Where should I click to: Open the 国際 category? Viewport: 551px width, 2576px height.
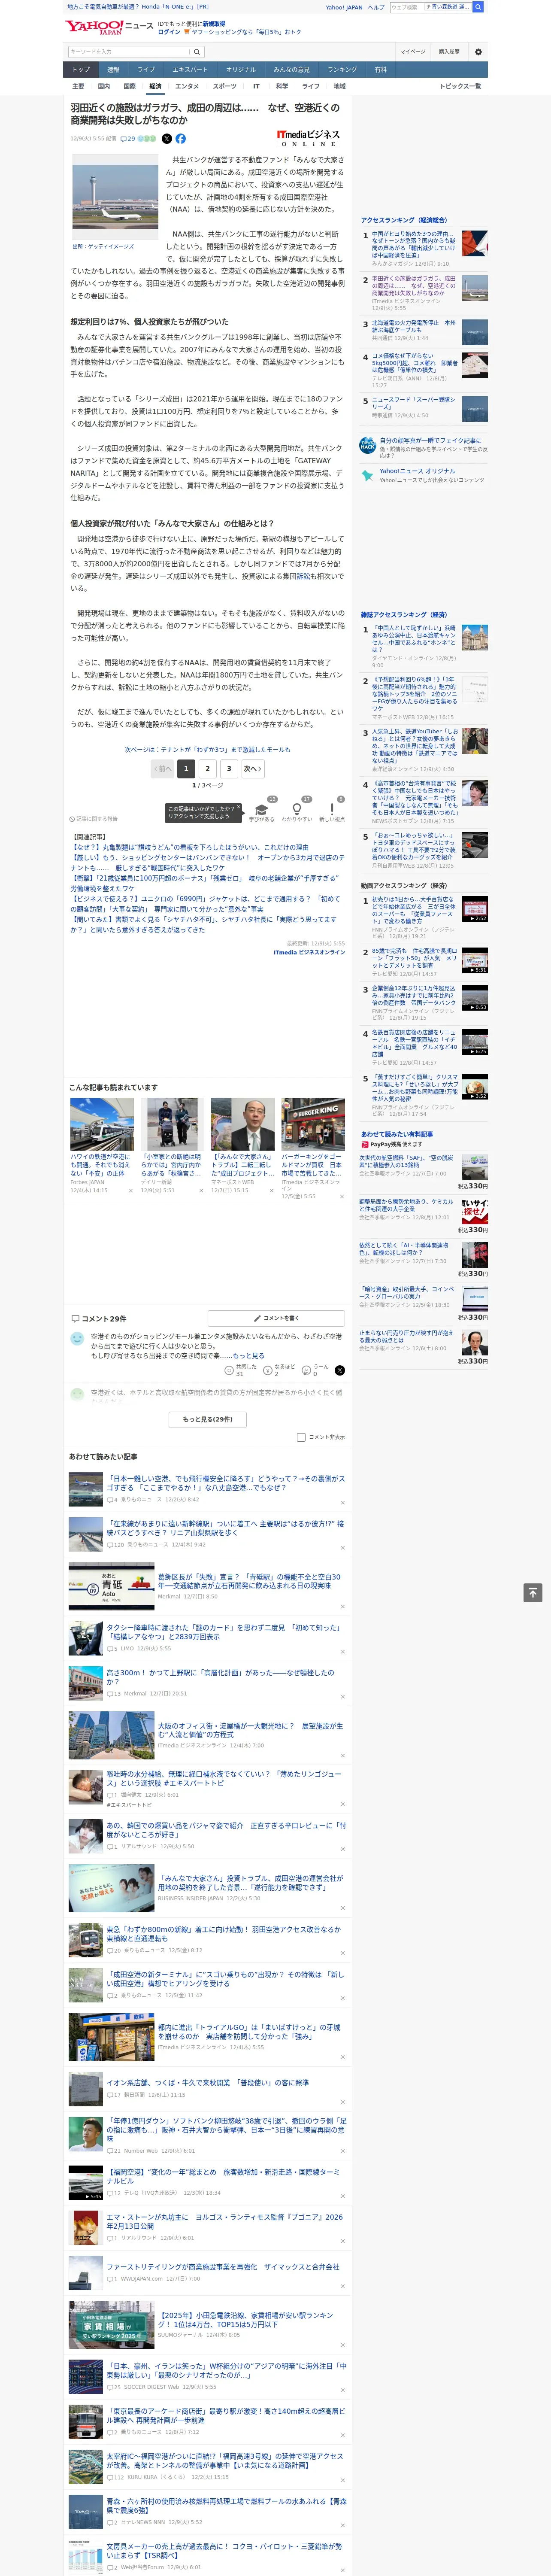(x=129, y=86)
